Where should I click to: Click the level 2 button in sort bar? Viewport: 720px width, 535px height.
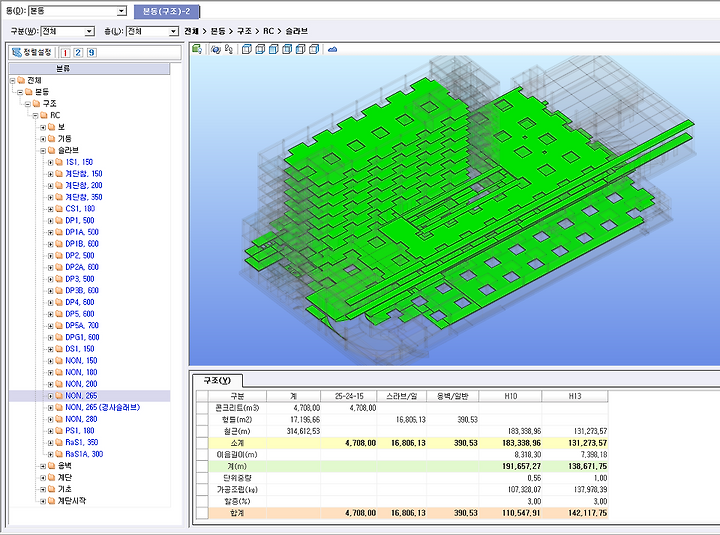coord(78,52)
